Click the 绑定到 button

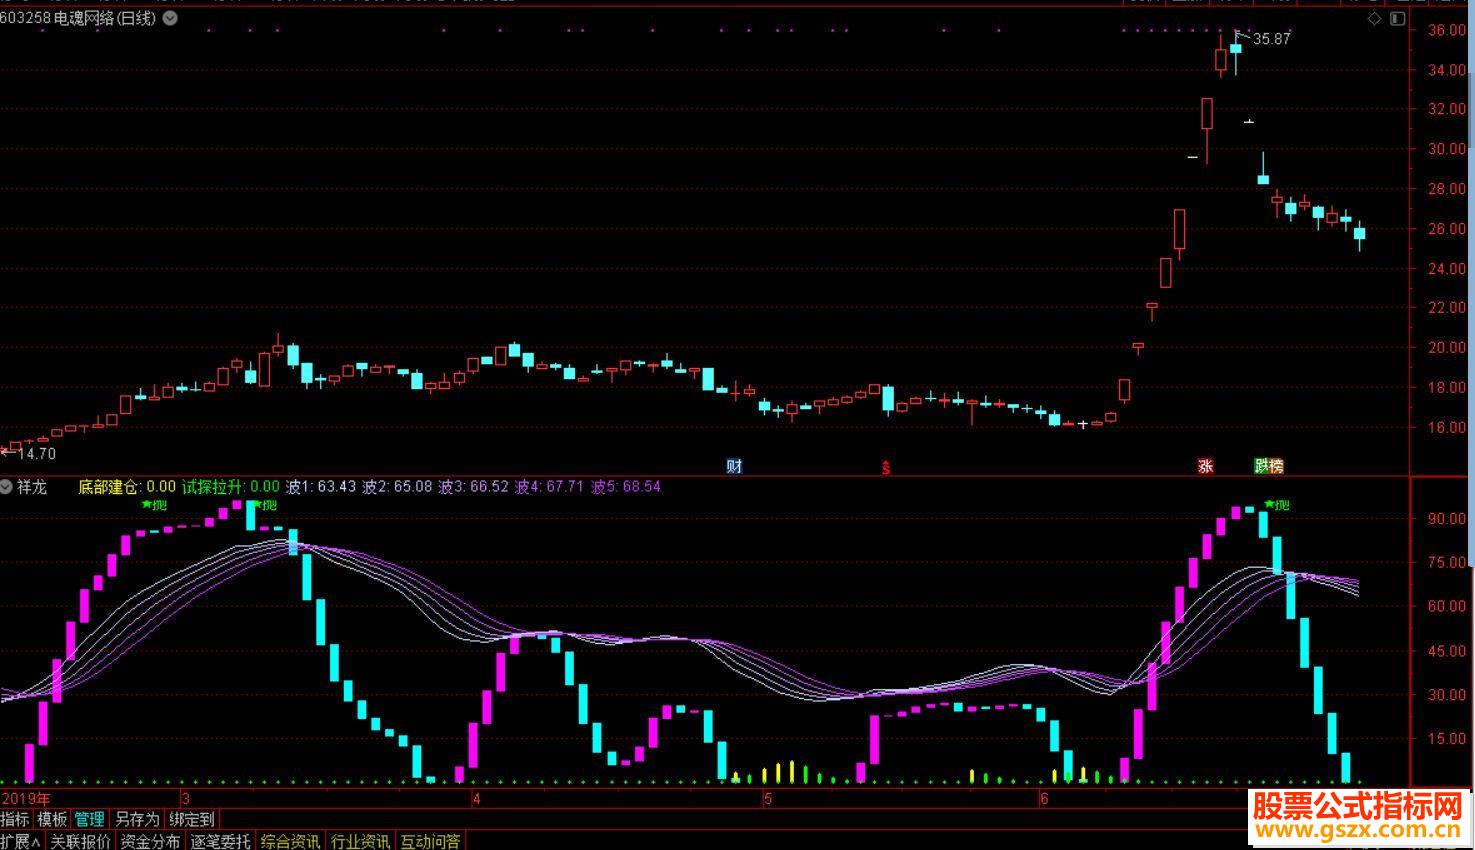(191, 819)
